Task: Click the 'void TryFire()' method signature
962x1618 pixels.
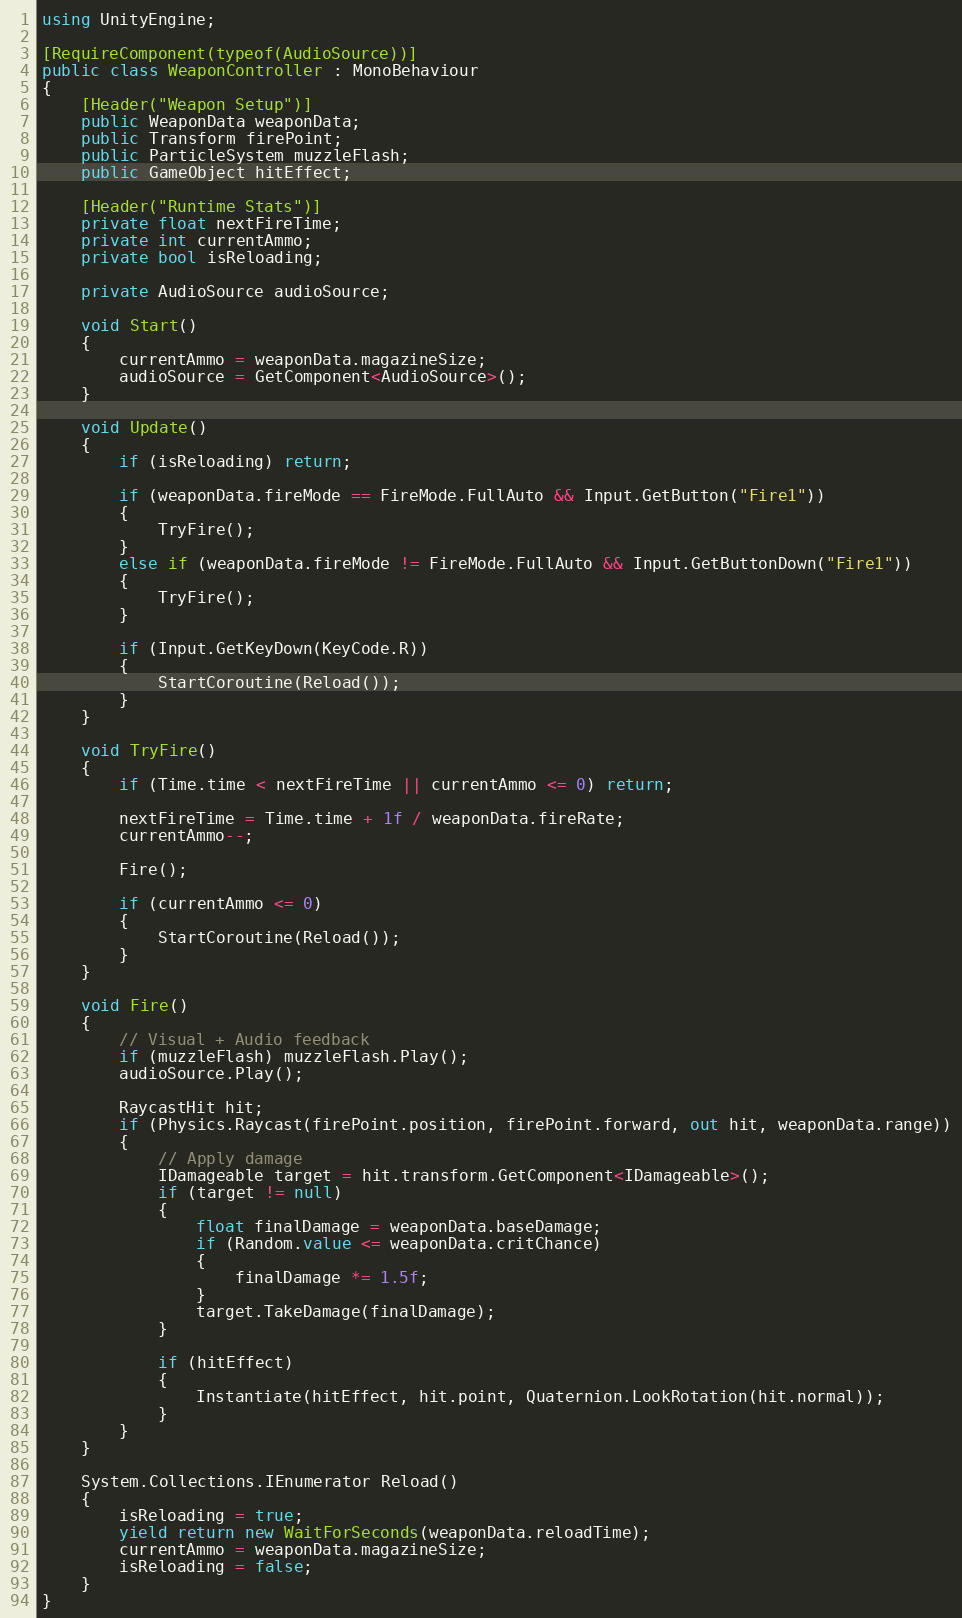Action: click(148, 750)
